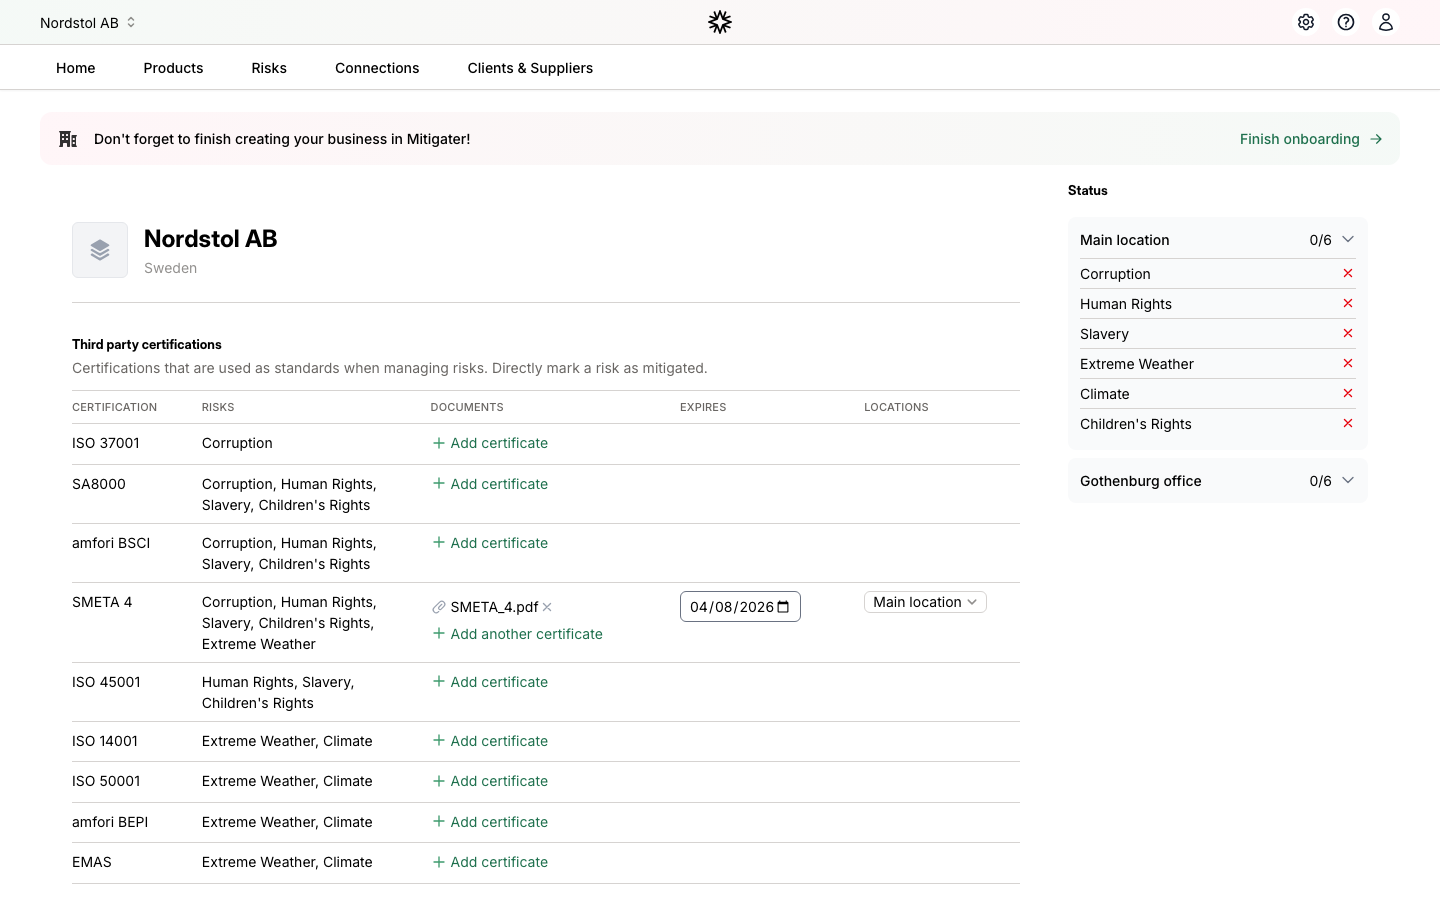Switch to the Connections tab
The image size is (1440, 900).
(377, 68)
